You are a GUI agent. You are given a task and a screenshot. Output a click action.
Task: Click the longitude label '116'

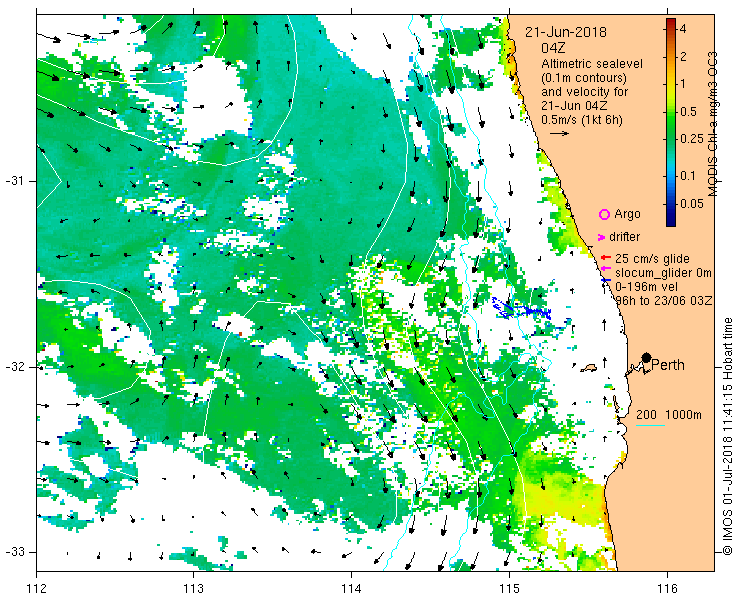tap(667, 589)
